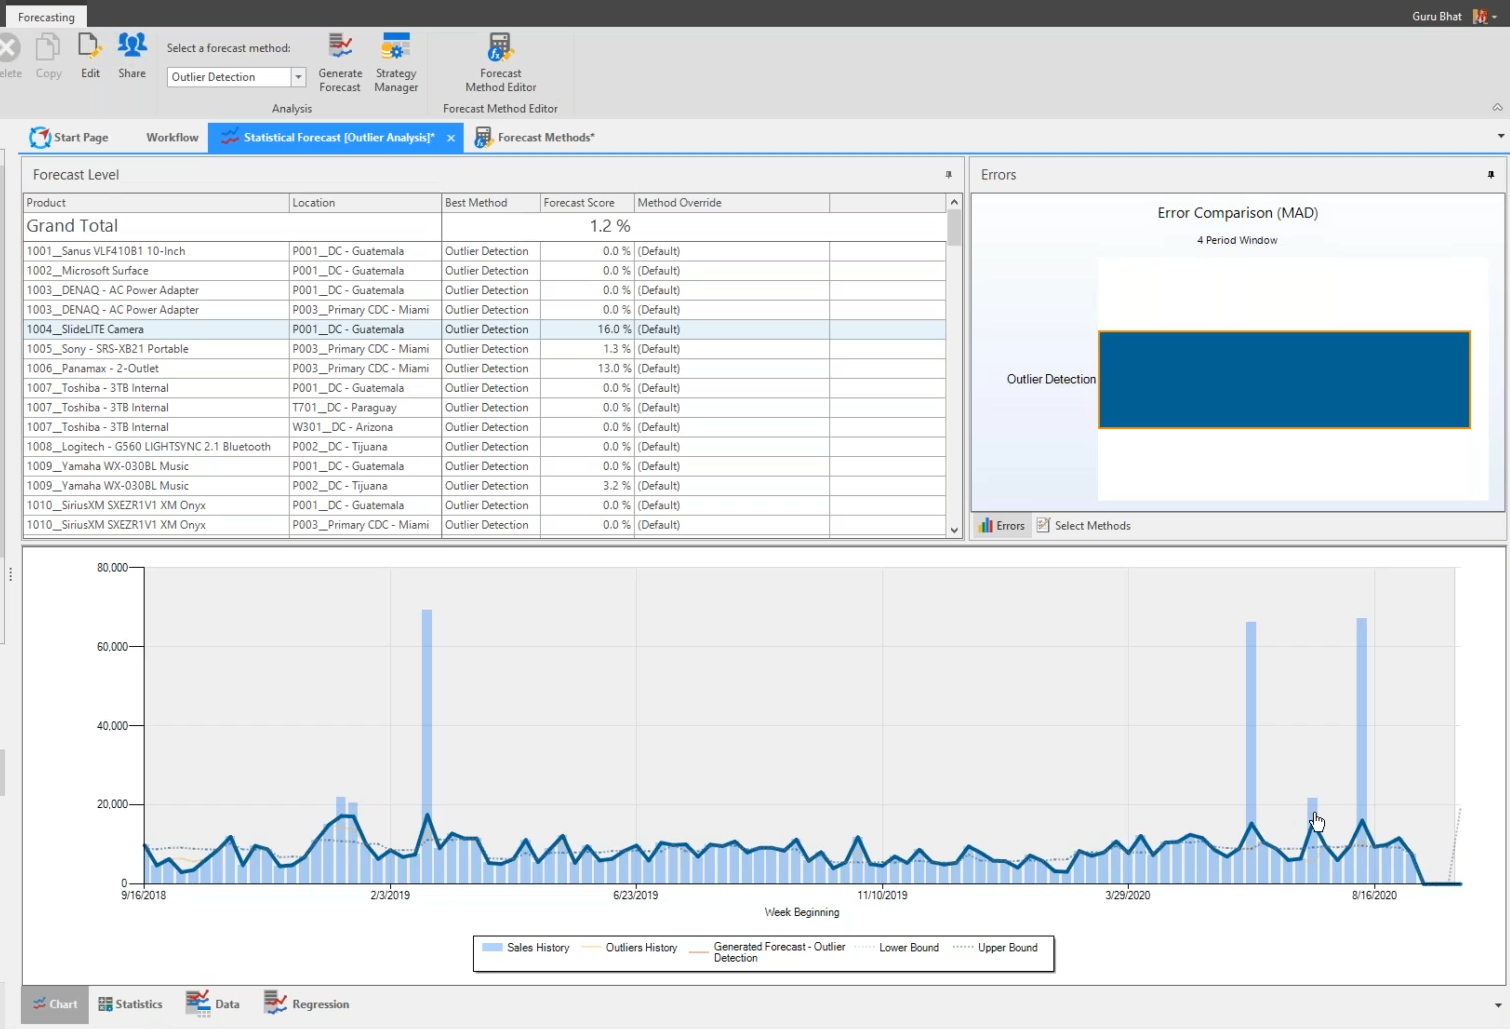Click the table vertical scrollbar thumb

(954, 227)
